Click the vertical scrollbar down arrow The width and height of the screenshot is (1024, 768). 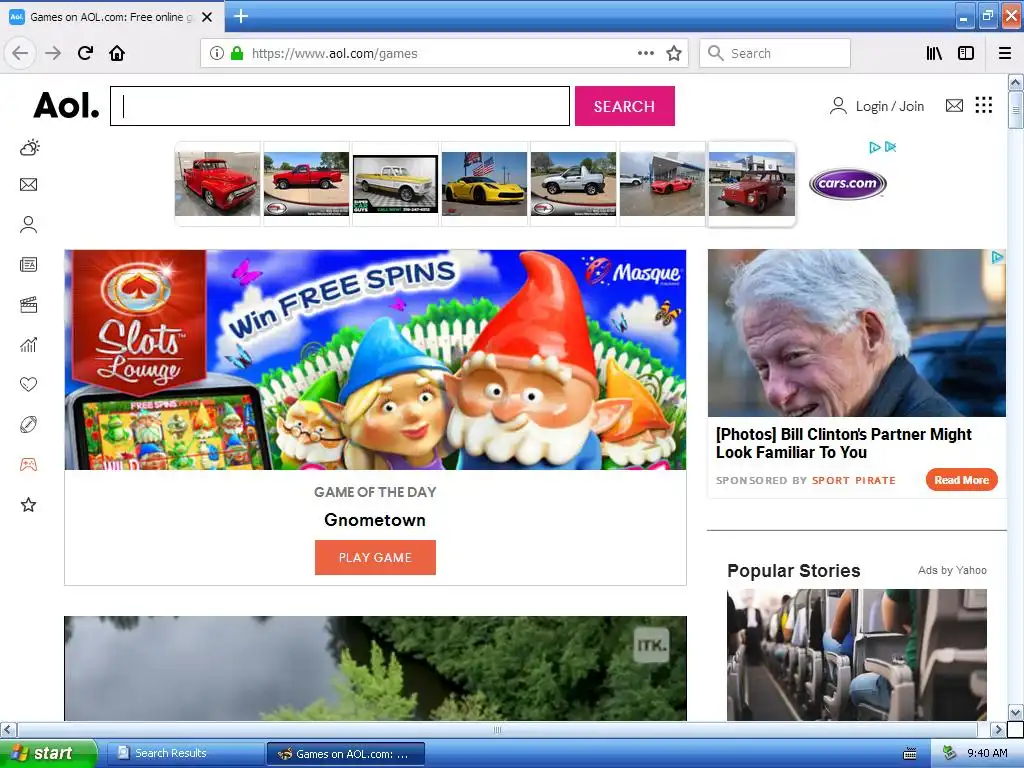pos(1015,712)
